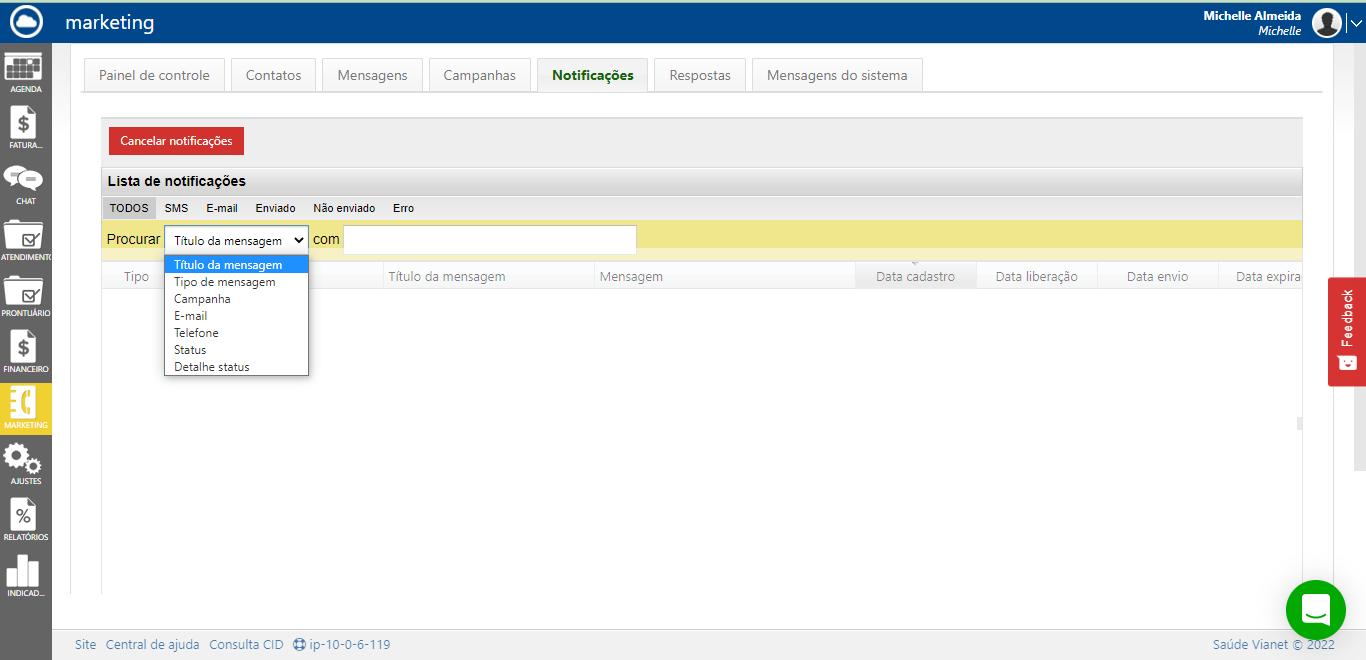This screenshot has width=1366, height=660.
Task: Open the Faturamento sidebar module
Action: pos(25,128)
